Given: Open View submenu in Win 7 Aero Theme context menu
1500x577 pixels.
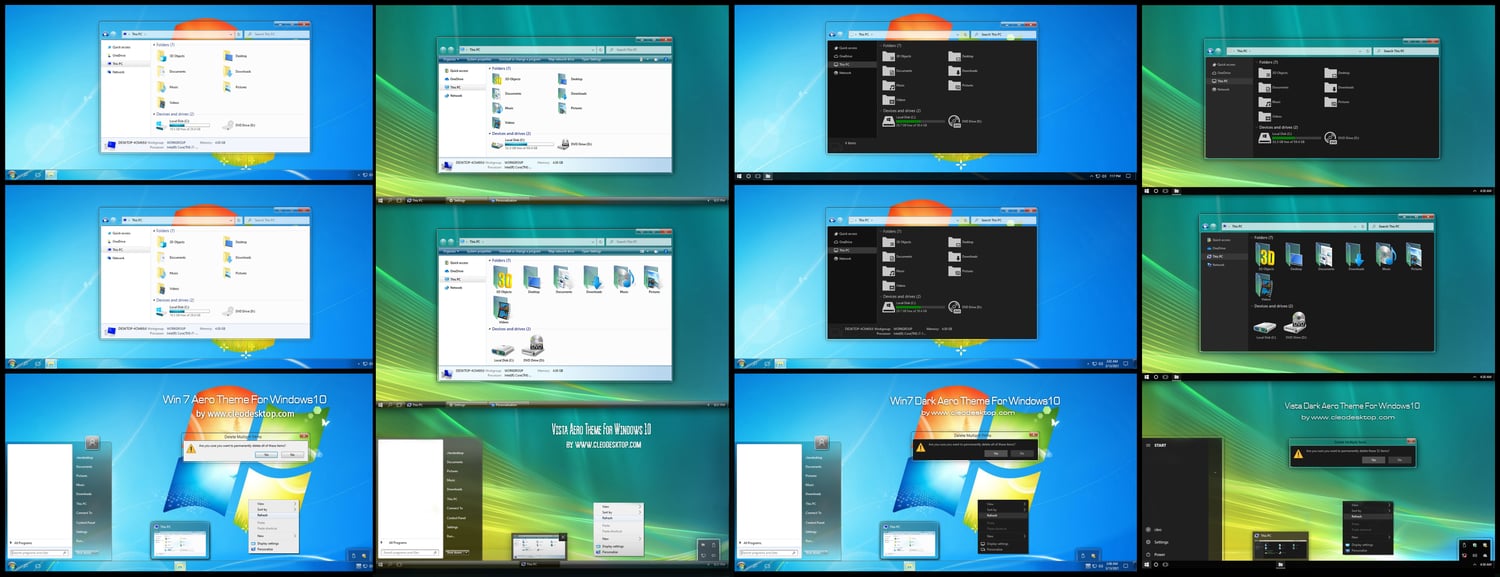Looking at the screenshot, I should point(275,504).
